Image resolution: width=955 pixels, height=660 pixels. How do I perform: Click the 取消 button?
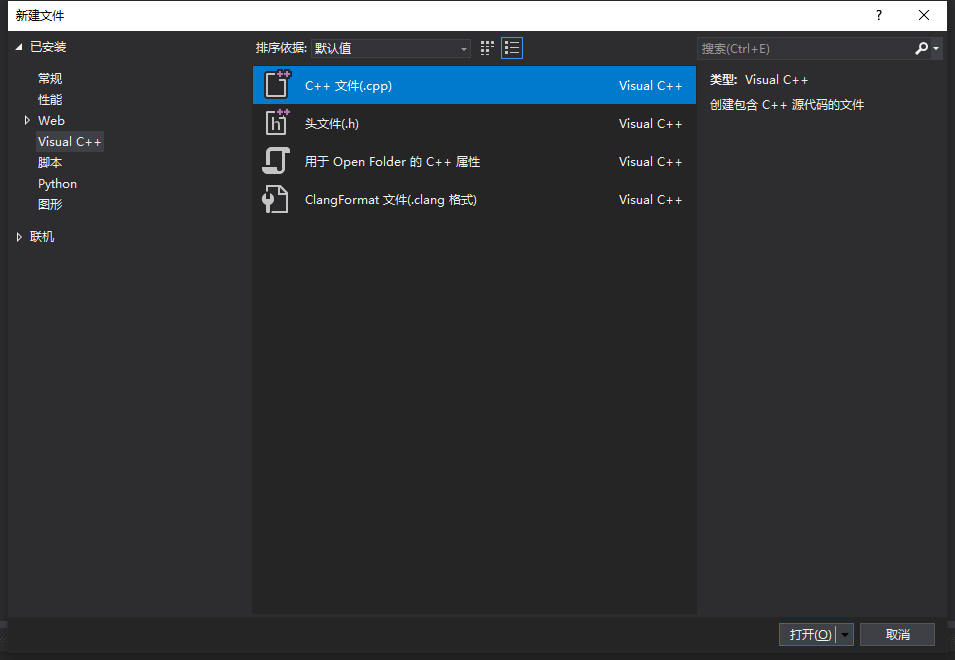click(897, 634)
